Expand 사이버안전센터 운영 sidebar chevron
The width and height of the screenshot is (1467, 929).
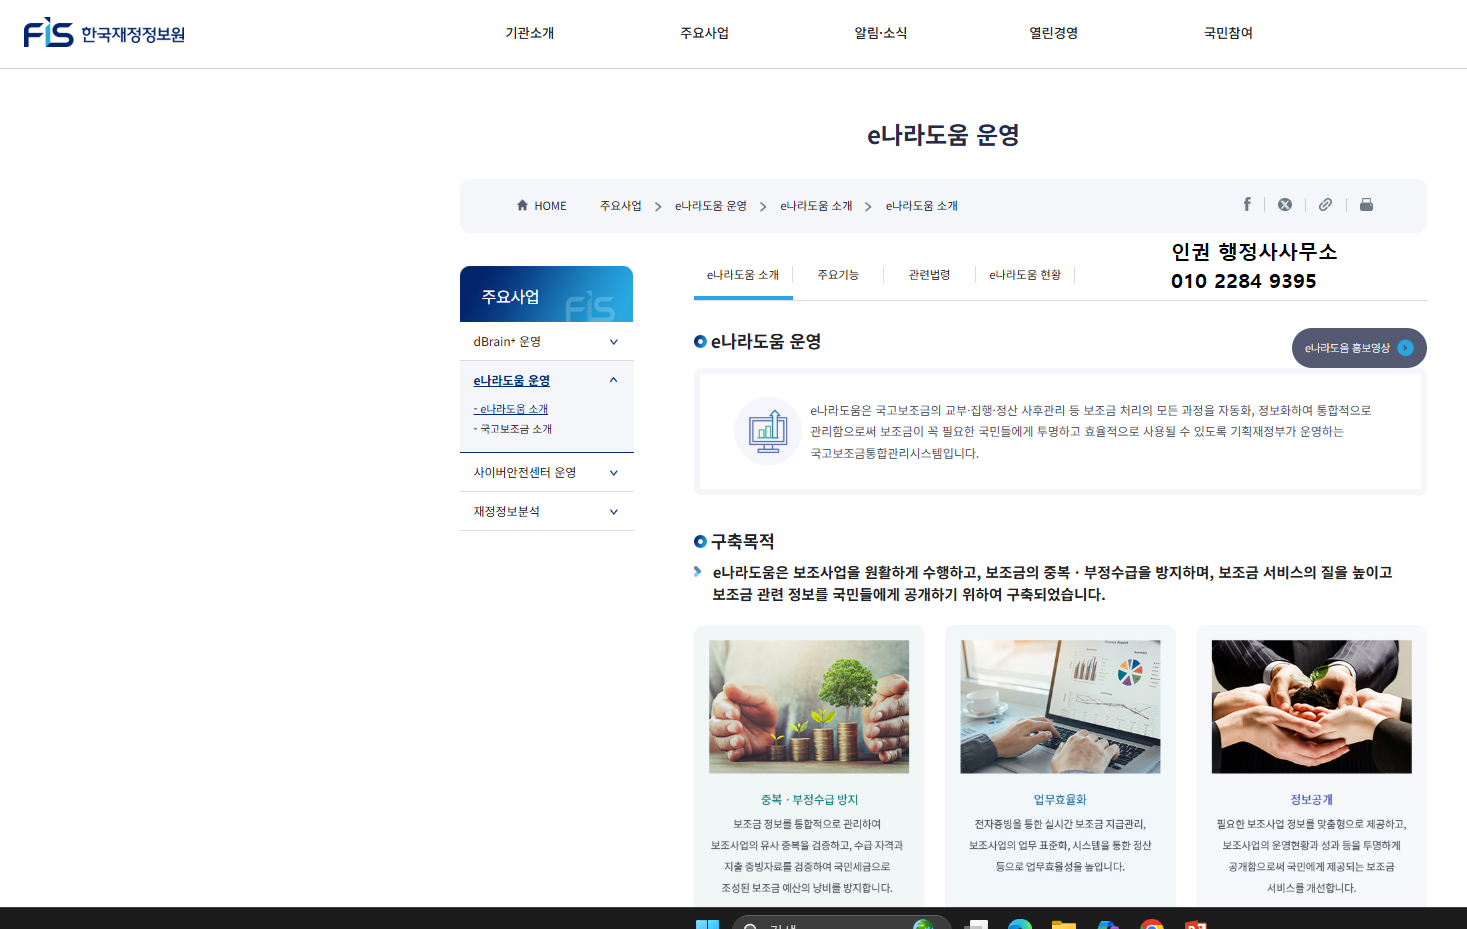pos(613,473)
